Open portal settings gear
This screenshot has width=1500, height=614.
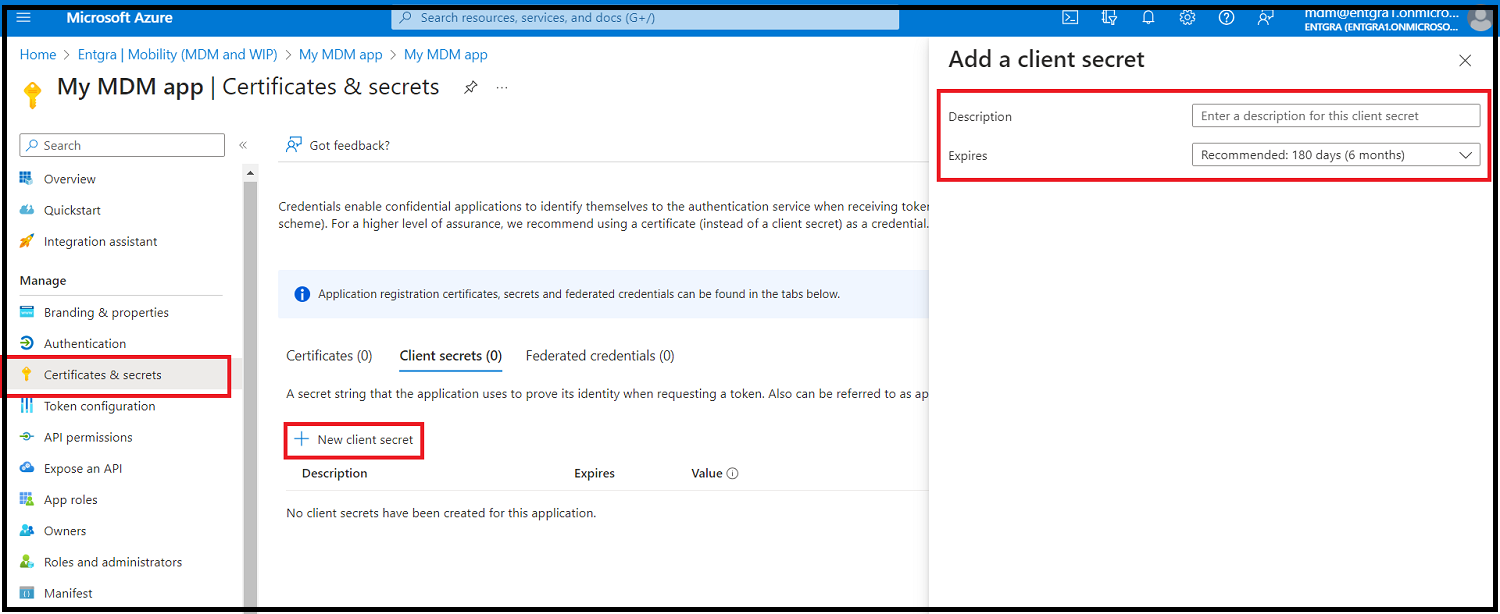pos(1187,18)
